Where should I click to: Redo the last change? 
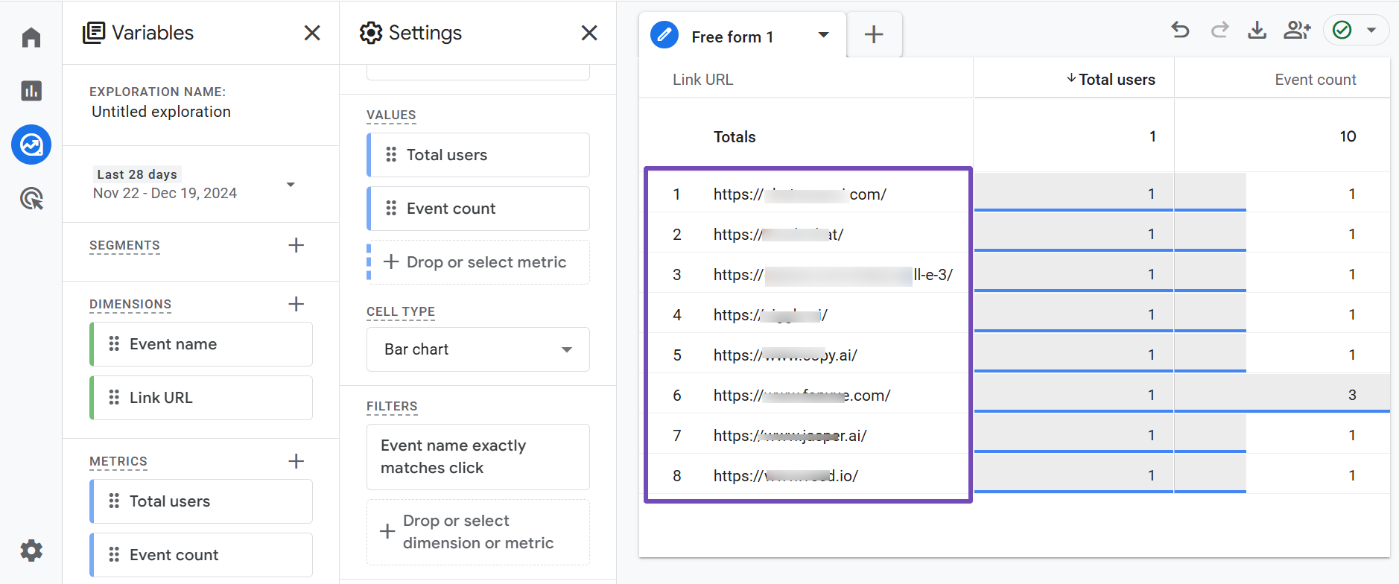[x=1219, y=31]
